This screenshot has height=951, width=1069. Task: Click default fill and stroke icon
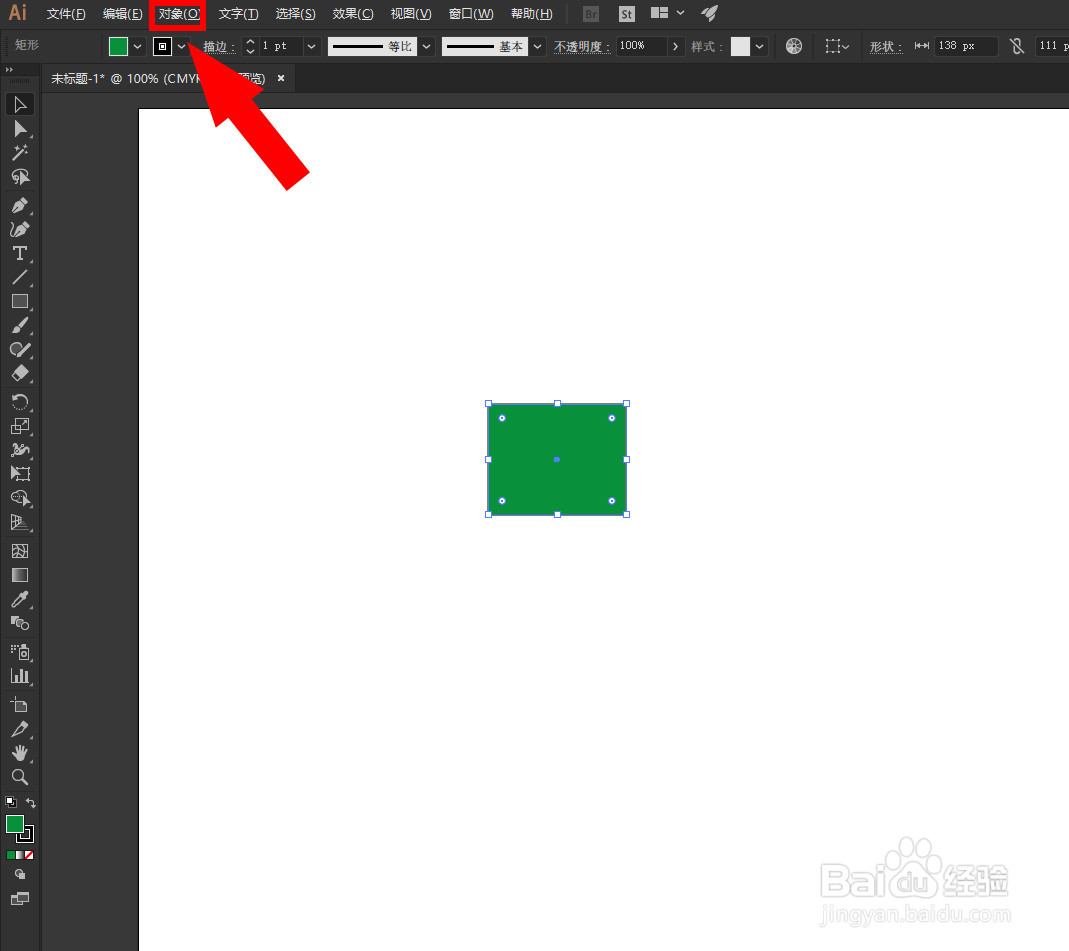[x=10, y=802]
